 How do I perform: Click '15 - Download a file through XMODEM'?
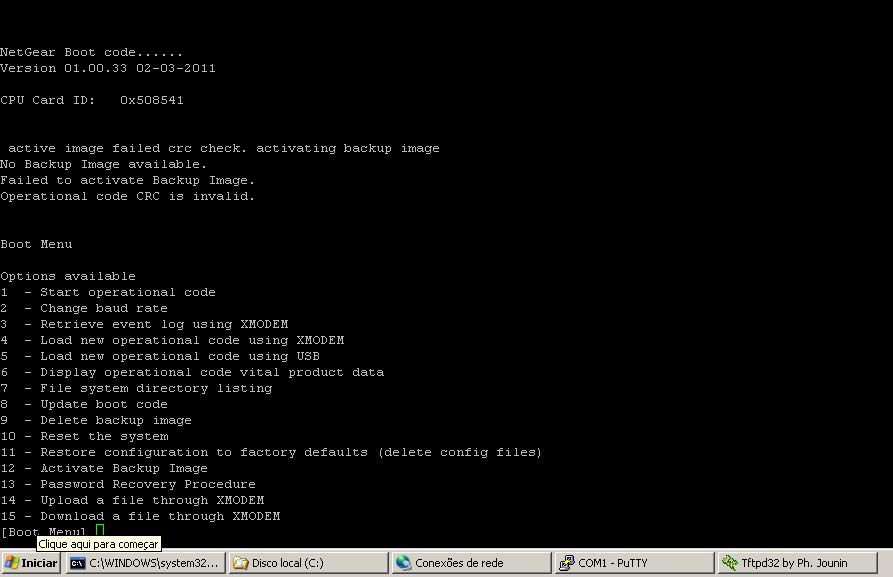140,516
